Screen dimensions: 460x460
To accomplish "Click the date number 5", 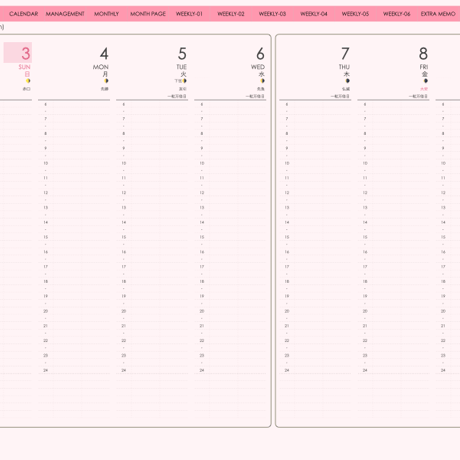I will click(182, 53).
